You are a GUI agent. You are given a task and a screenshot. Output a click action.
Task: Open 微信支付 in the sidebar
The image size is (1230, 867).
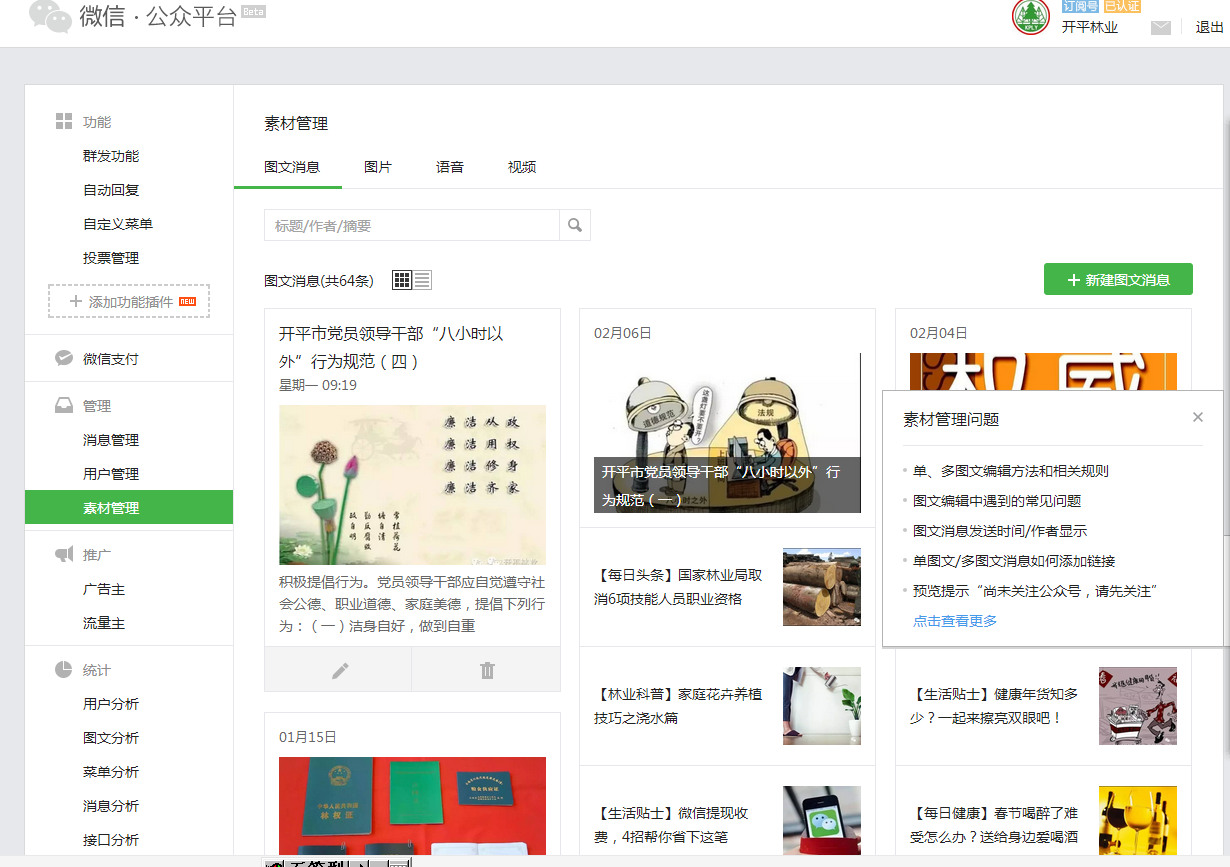tap(111, 359)
